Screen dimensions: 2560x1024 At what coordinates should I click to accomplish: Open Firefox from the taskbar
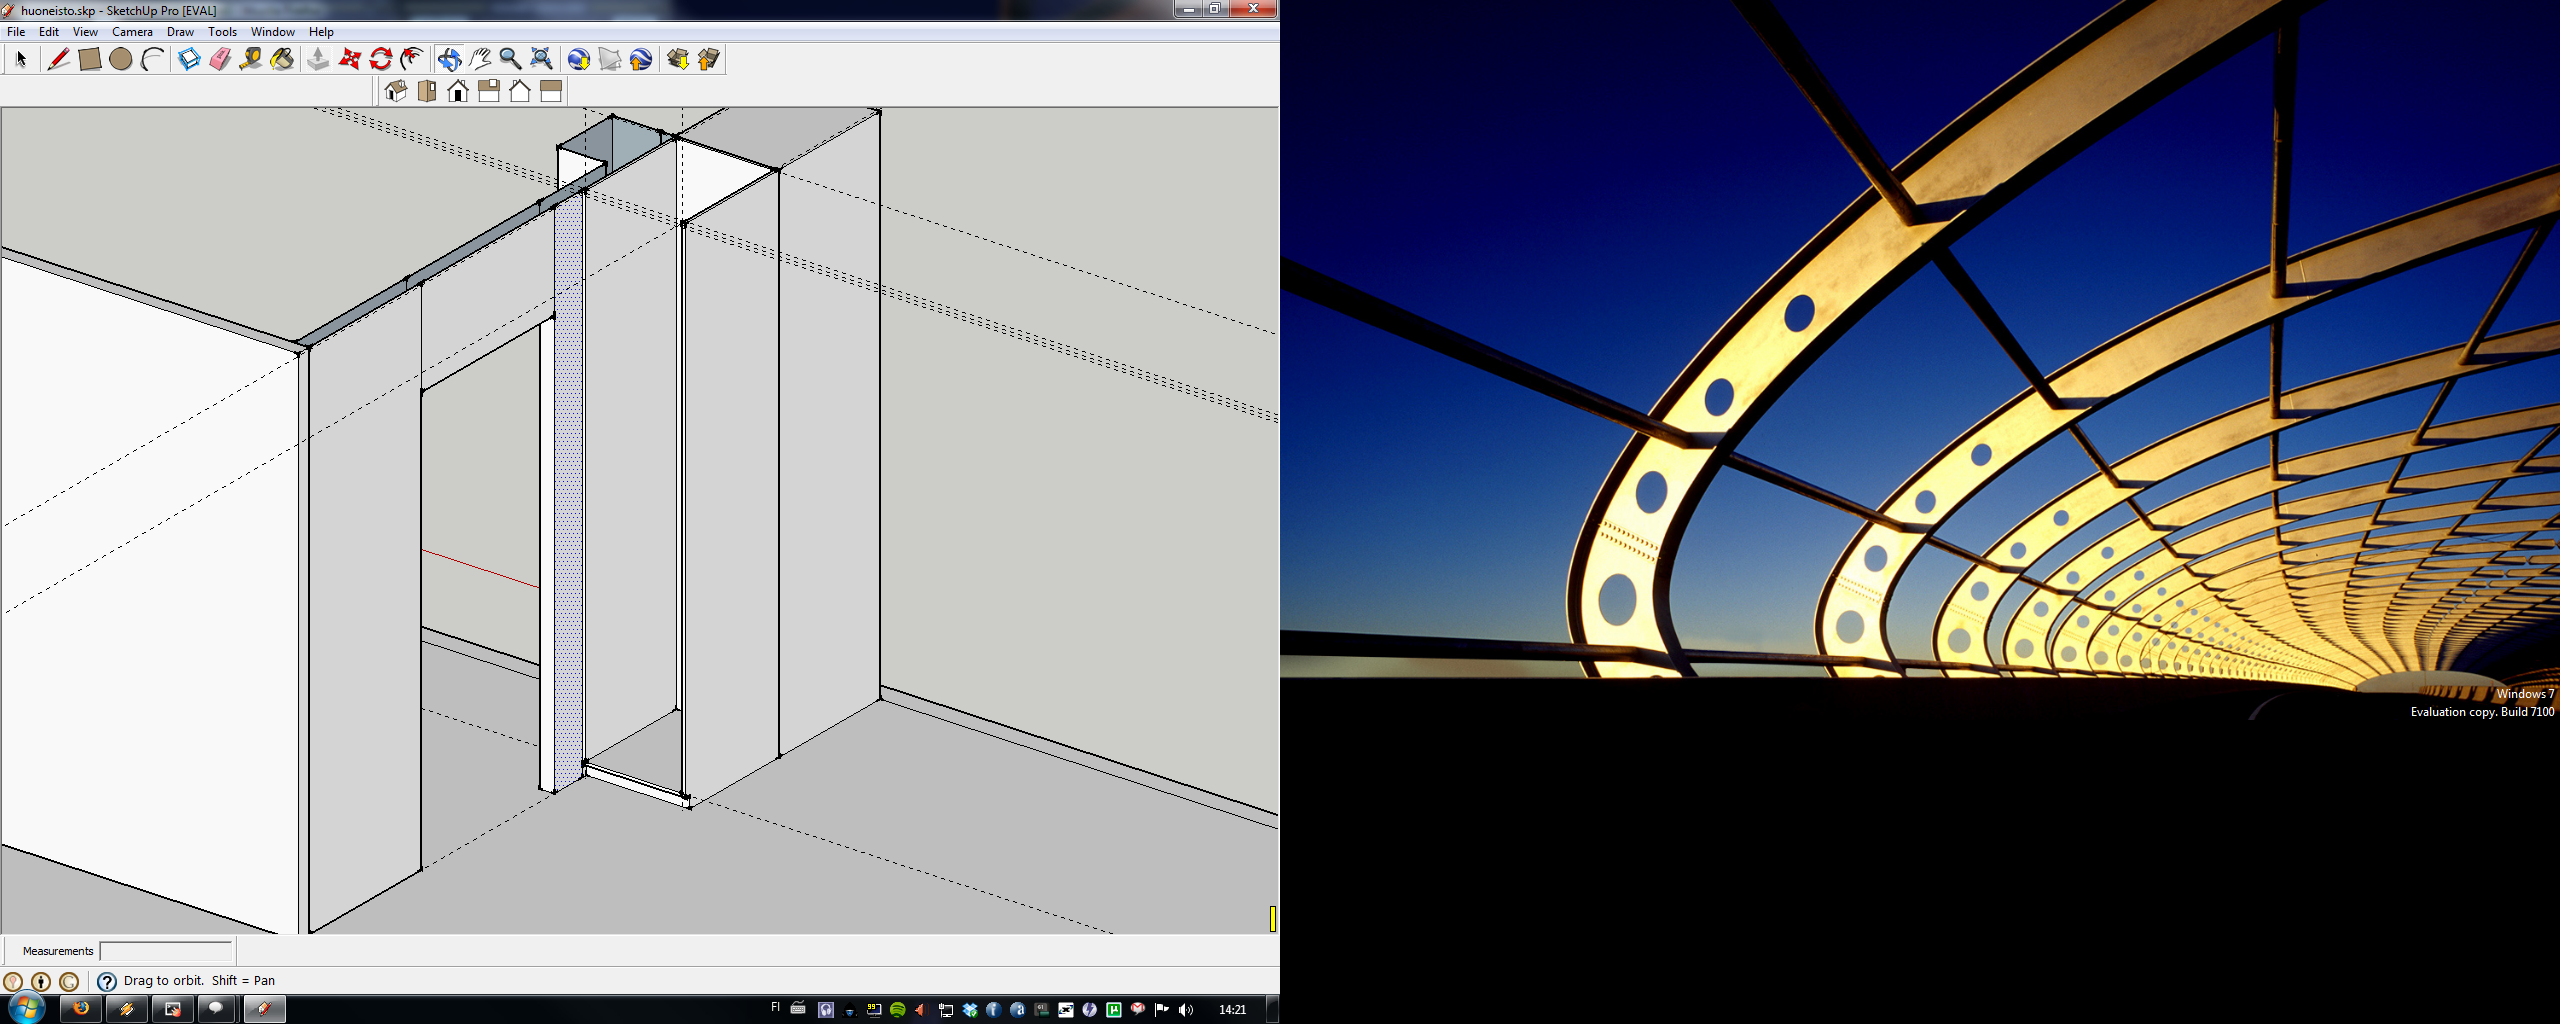click(x=81, y=1009)
